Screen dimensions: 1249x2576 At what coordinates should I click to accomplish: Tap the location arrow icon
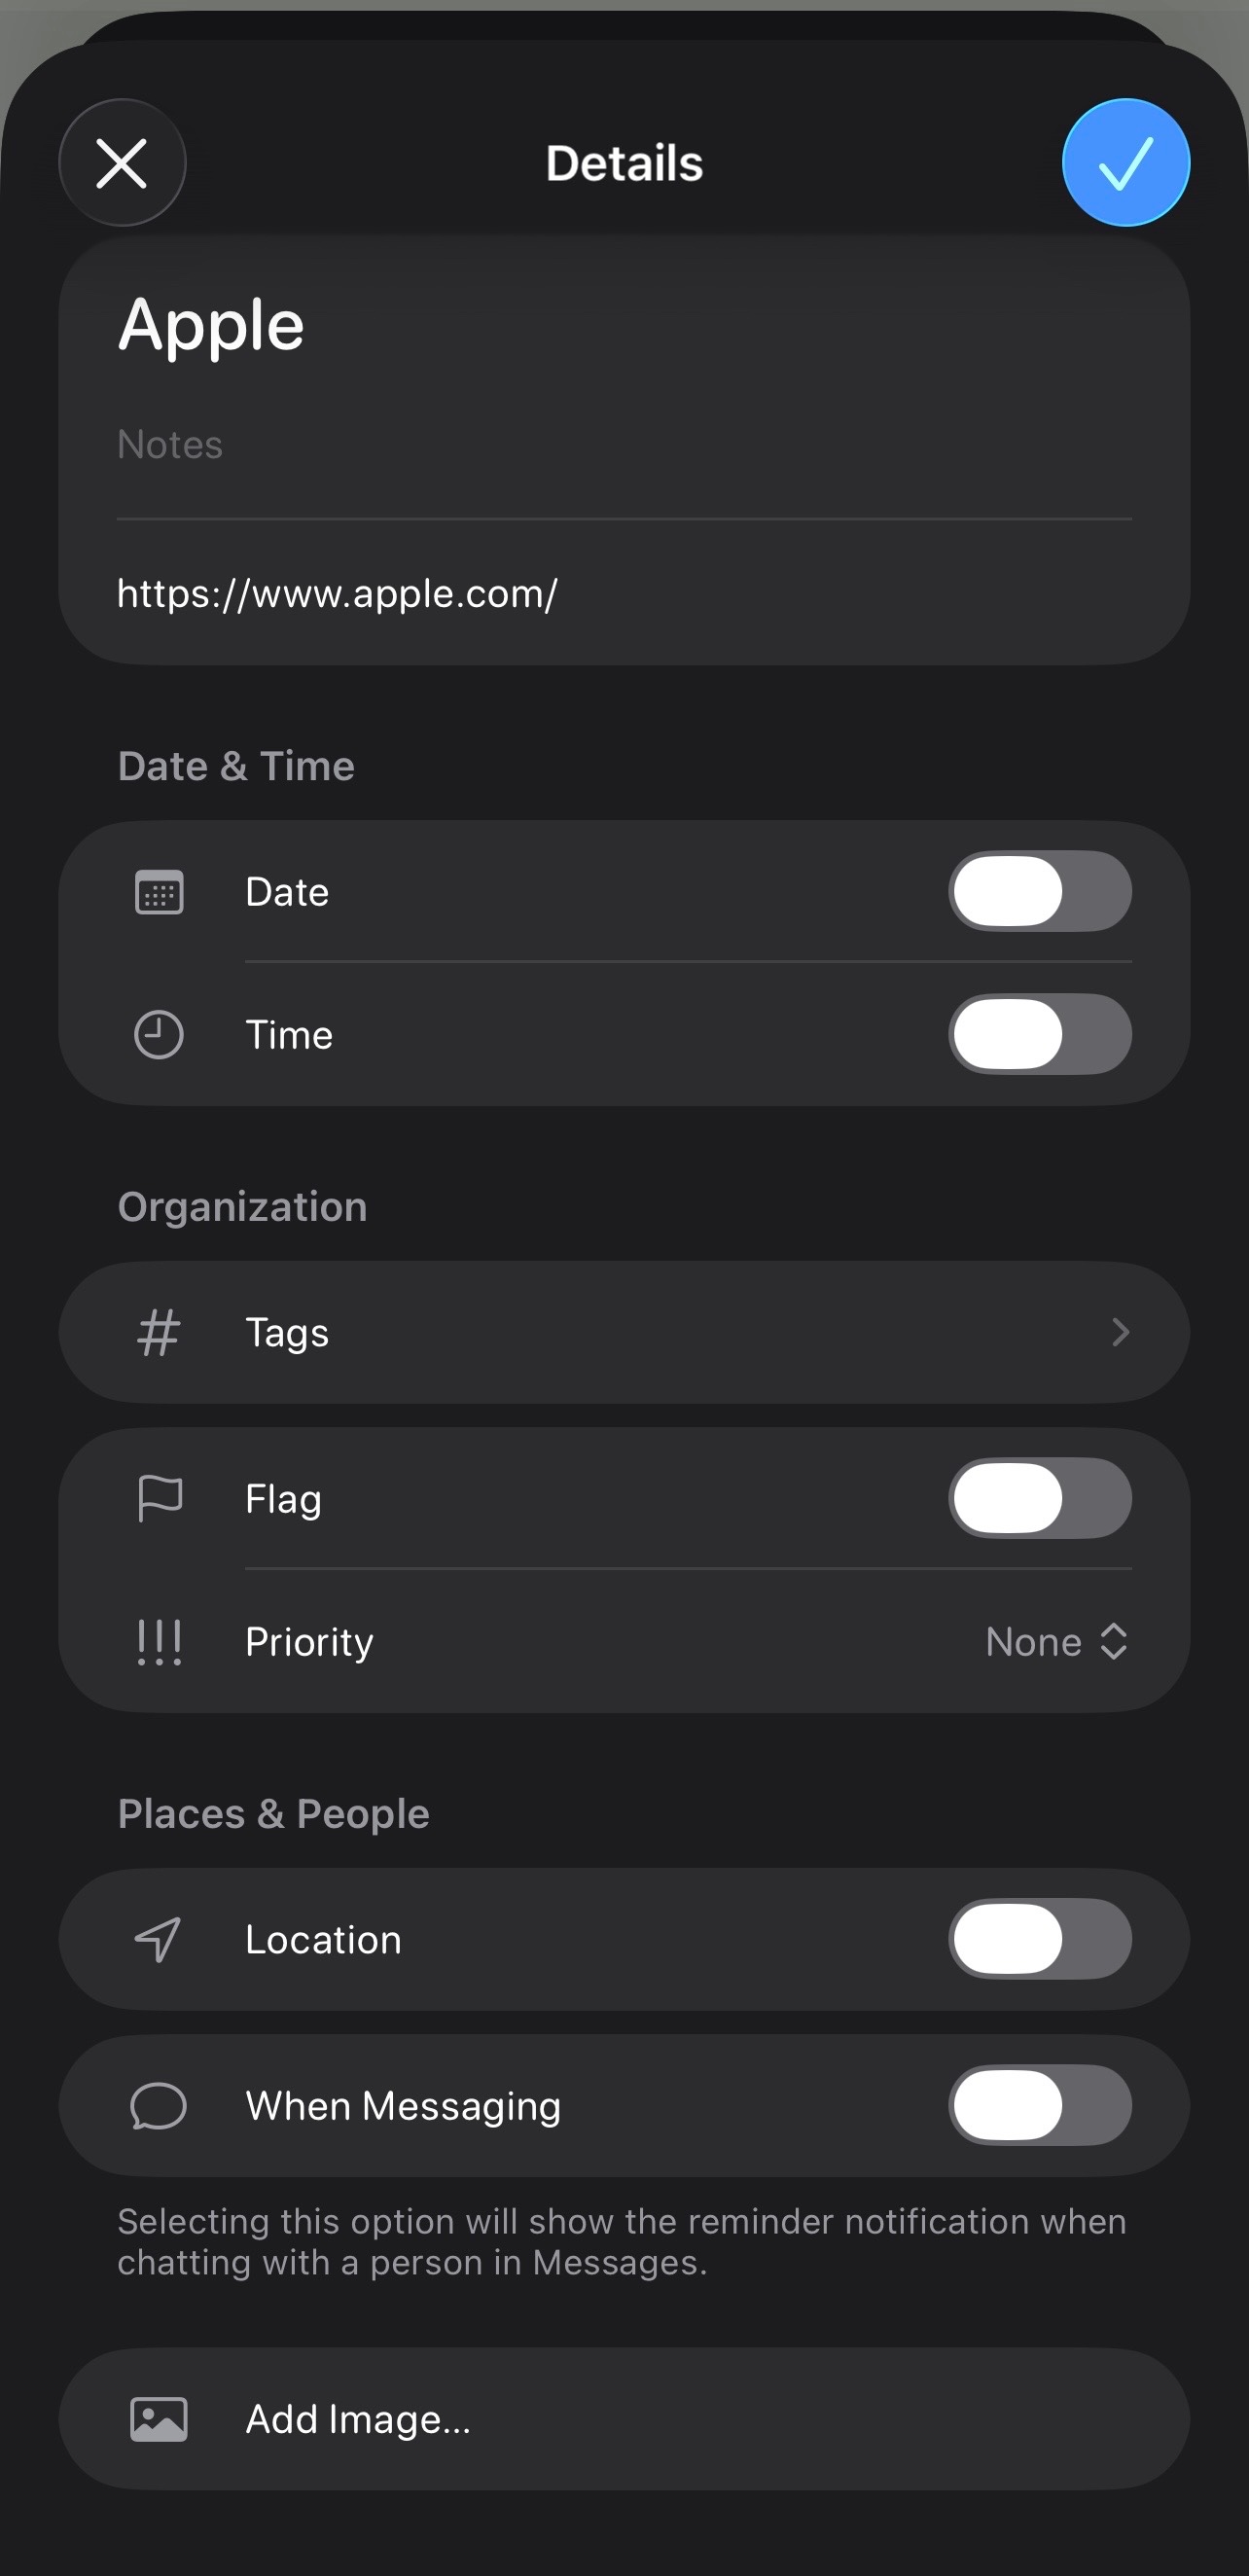point(159,1939)
